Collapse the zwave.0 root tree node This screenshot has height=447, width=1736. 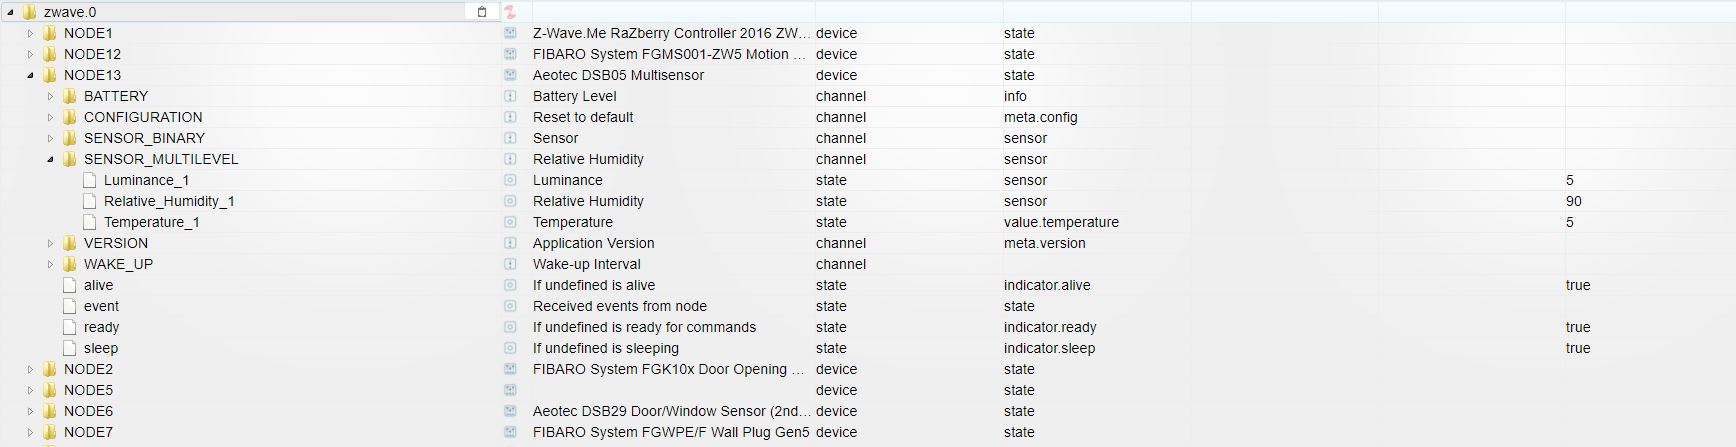pyautogui.click(x=10, y=12)
